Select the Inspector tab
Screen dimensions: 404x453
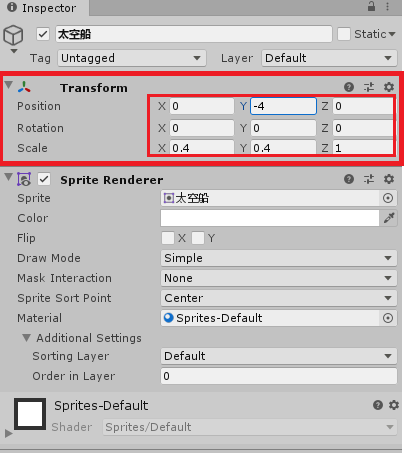(x=43, y=8)
